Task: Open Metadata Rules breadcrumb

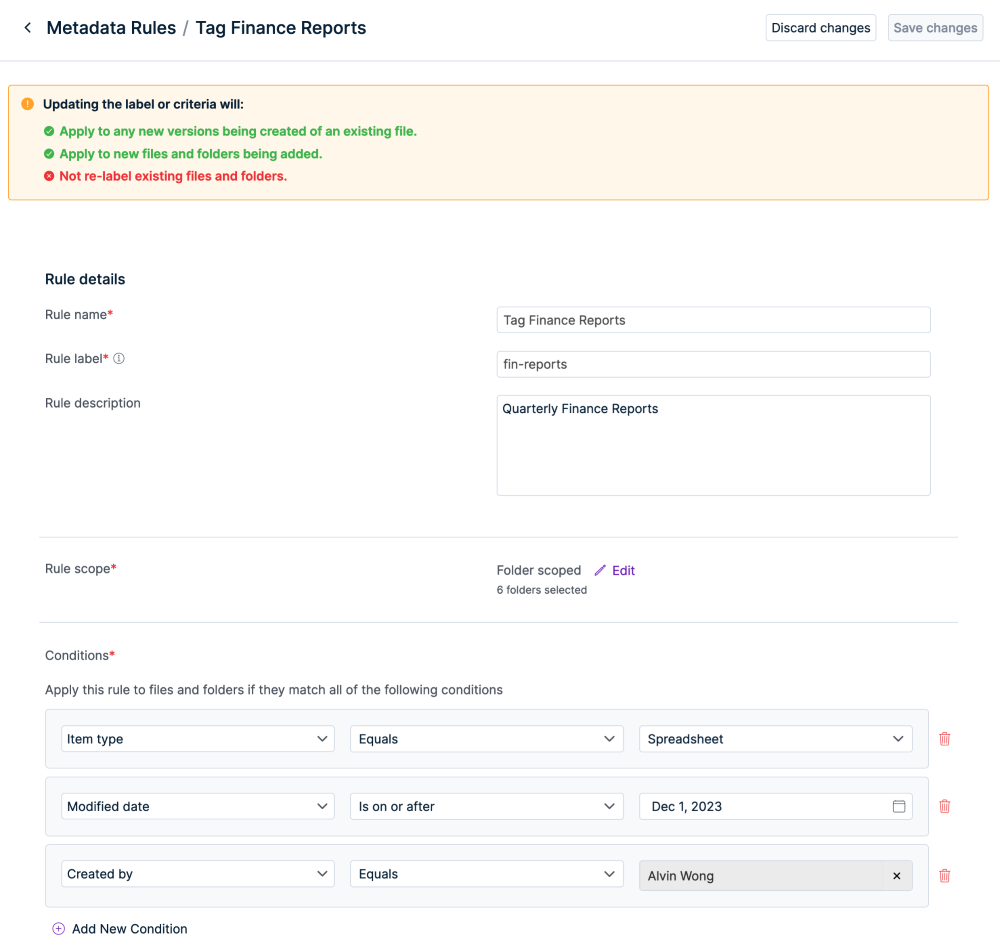Action: (111, 28)
